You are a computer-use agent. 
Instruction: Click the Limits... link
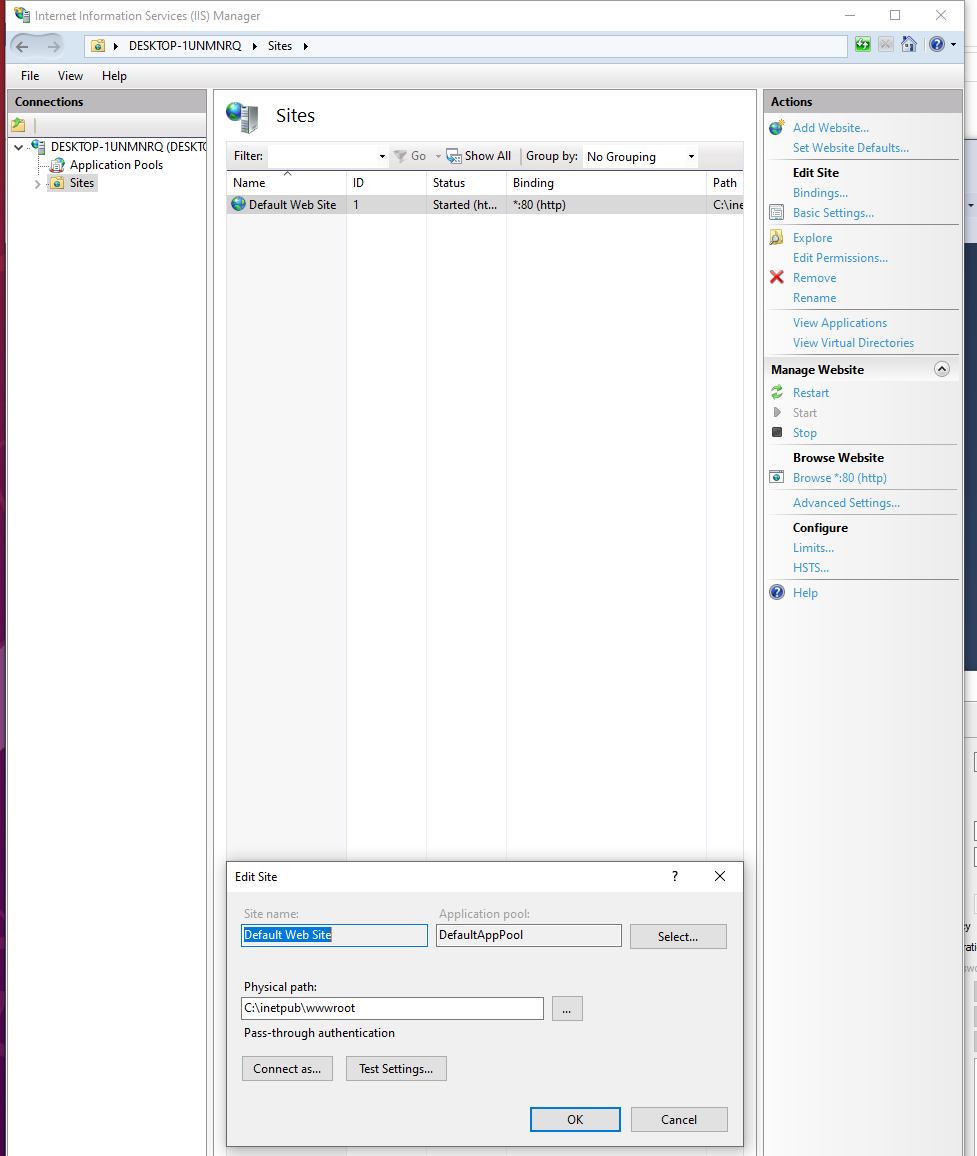click(813, 547)
